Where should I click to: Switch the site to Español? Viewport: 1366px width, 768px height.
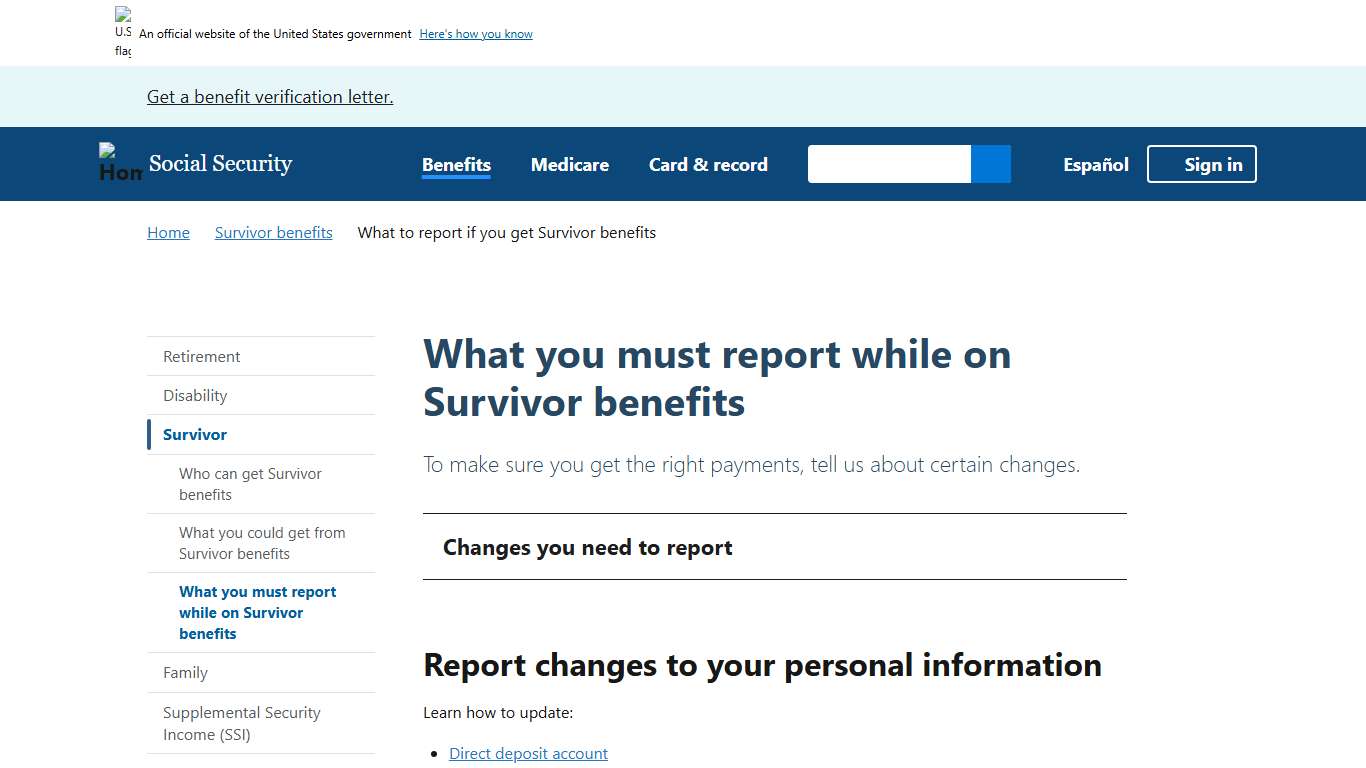[1095, 164]
